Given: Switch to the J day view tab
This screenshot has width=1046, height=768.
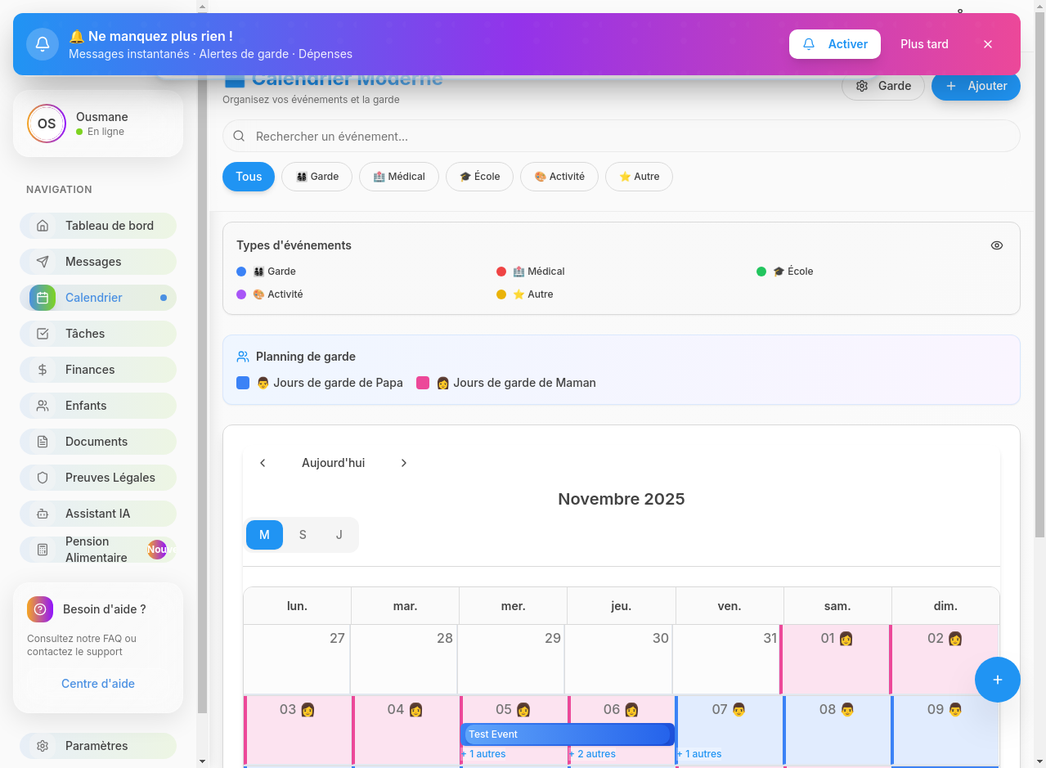Looking at the screenshot, I should [x=339, y=535].
